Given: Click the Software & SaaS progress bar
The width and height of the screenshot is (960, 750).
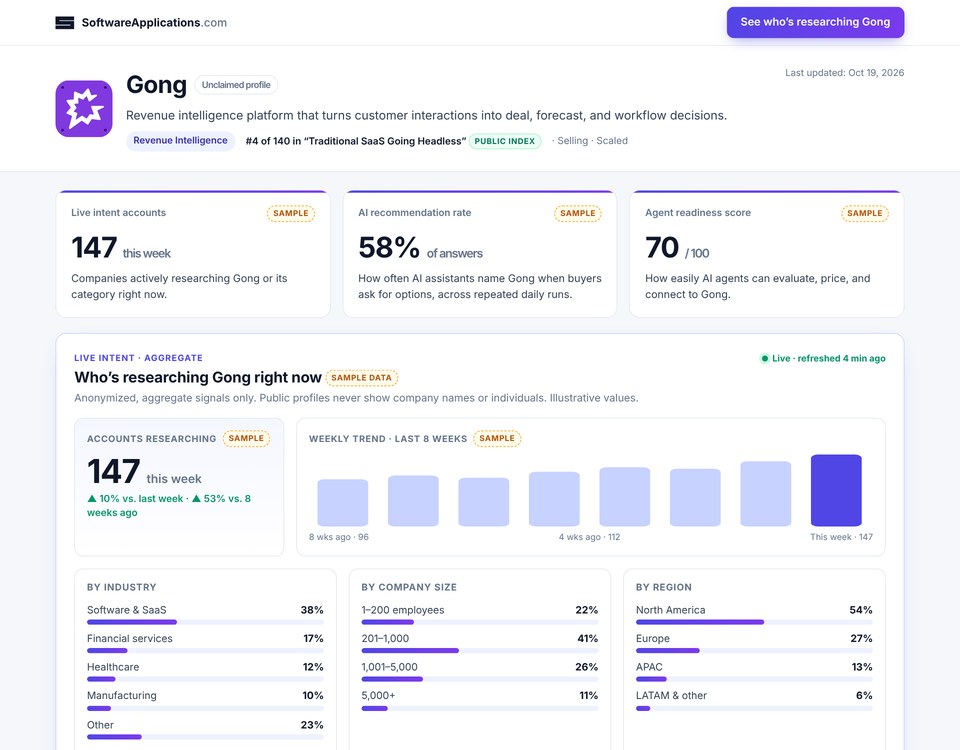Looking at the screenshot, I should click(205, 622).
